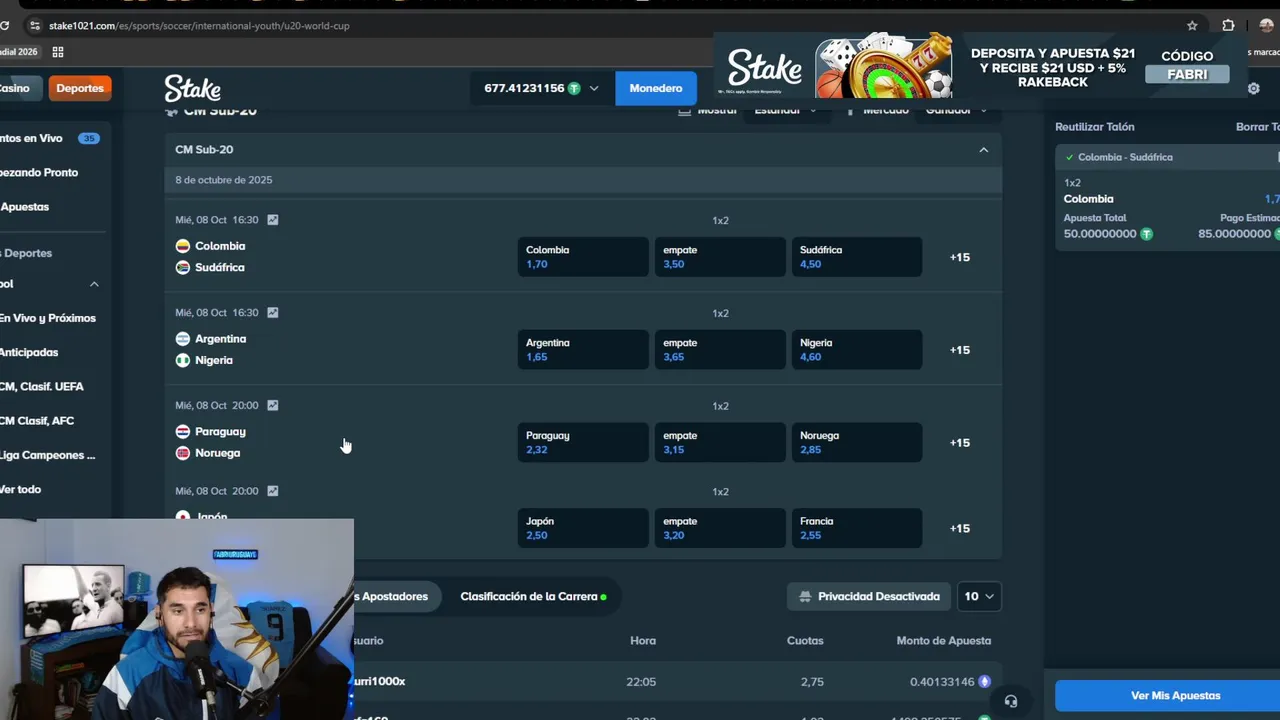Viewport: 1280px width, 720px height.
Task: Open Mis Apuestas sidebar item
Action: 26,206
